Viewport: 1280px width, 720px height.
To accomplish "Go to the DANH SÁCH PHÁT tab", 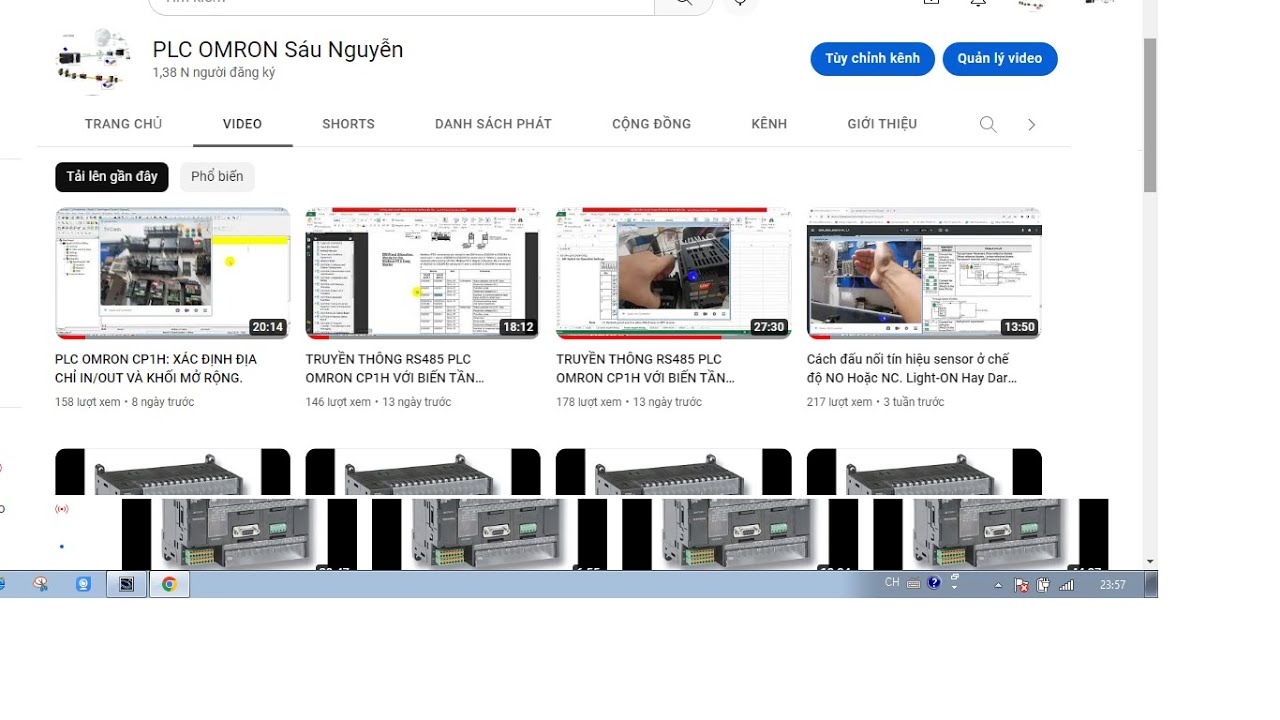I will click(493, 124).
